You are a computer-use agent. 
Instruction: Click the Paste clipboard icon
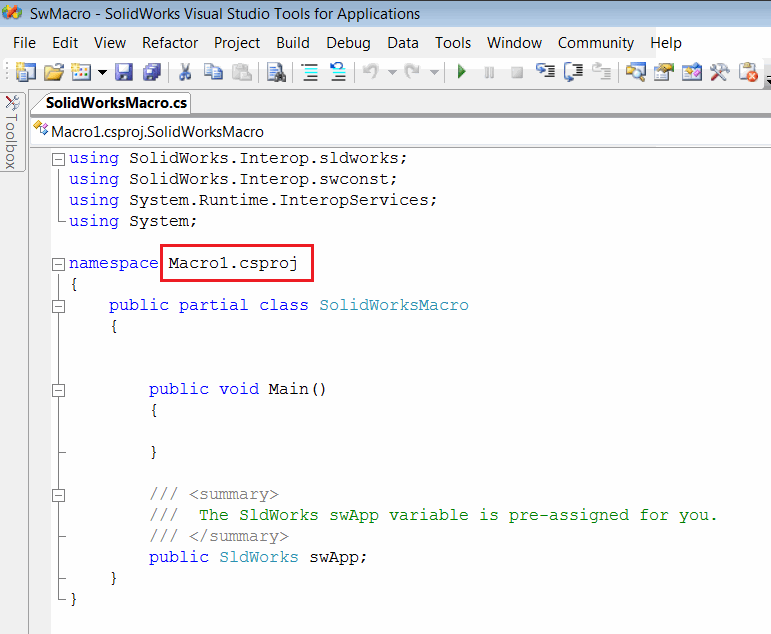(241, 72)
